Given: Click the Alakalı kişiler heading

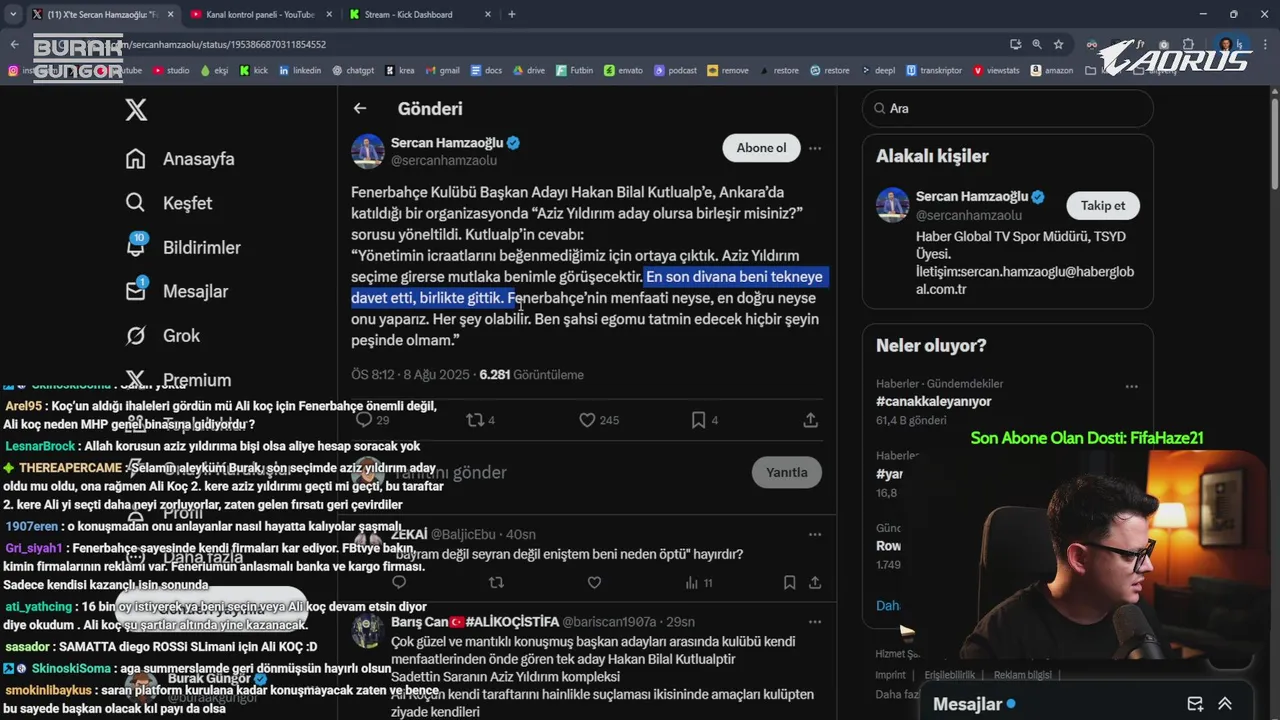Looking at the screenshot, I should [932, 156].
